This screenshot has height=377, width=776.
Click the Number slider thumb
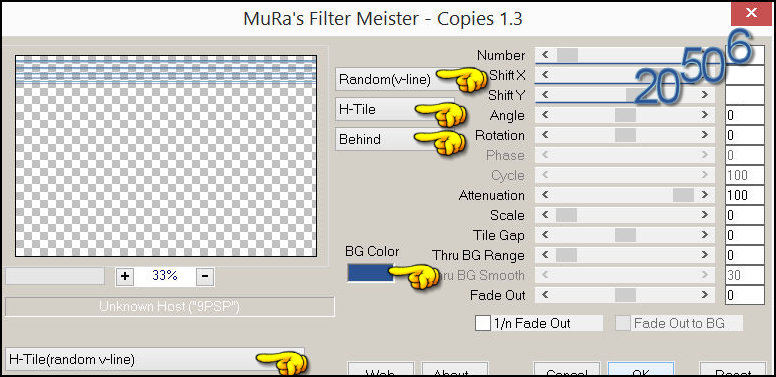pos(567,55)
